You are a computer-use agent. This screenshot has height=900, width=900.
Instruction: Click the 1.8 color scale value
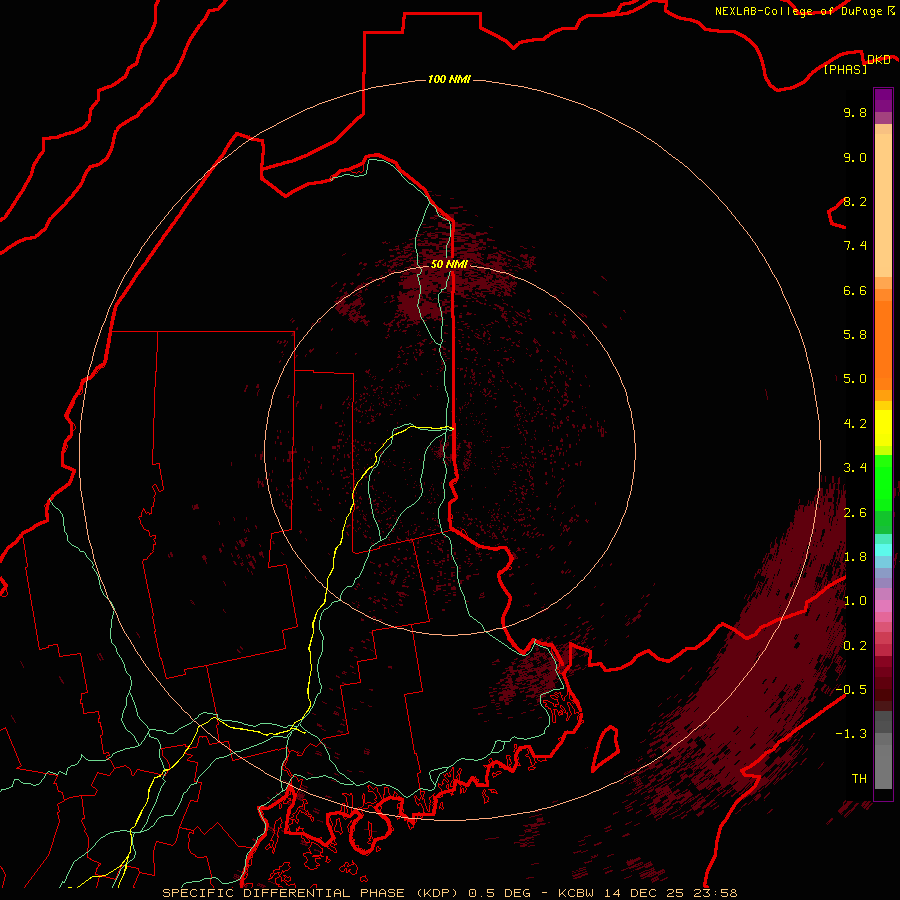pyautogui.click(x=855, y=557)
